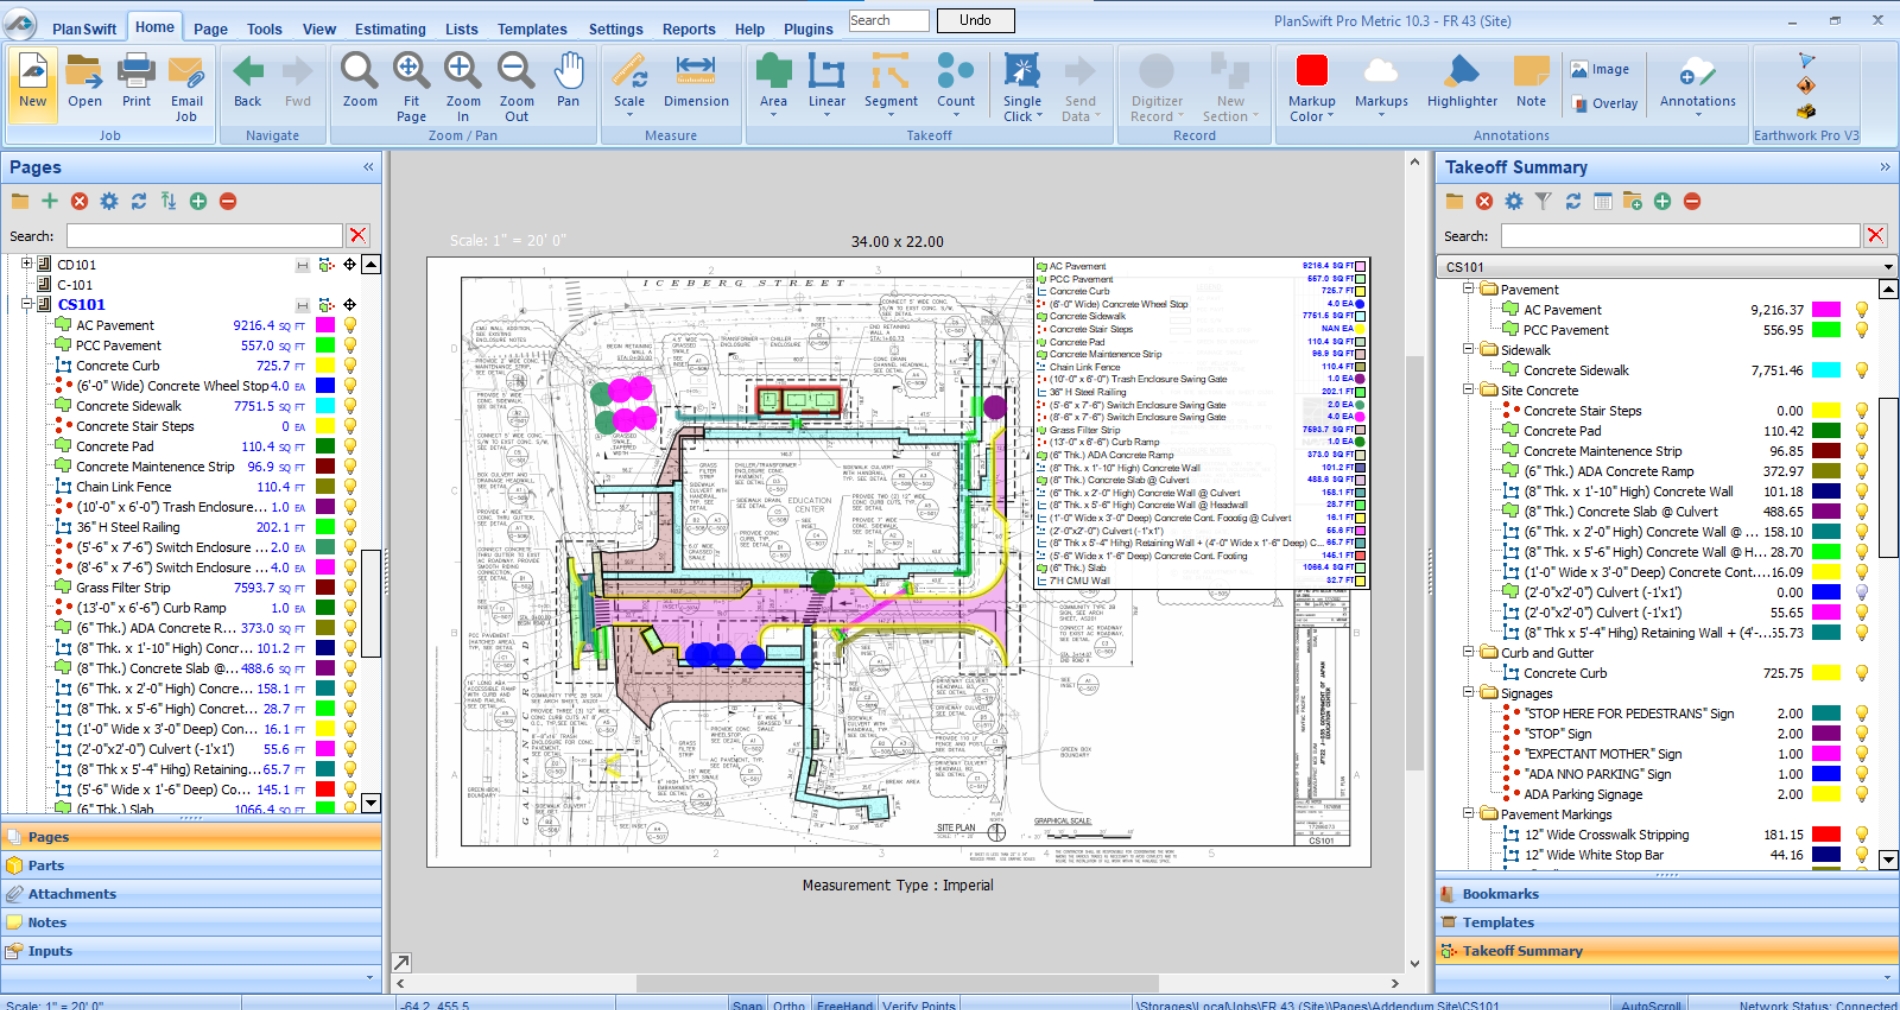The height and width of the screenshot is (1010, 1900).
Task: Open the Bookmarks panel section
Action: 1500,894
